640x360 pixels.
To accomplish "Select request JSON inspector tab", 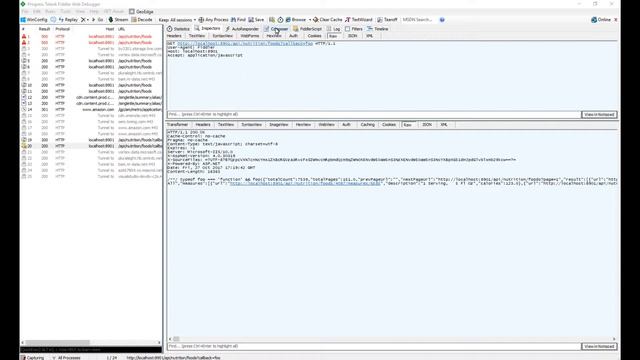I will pos(352,36).
